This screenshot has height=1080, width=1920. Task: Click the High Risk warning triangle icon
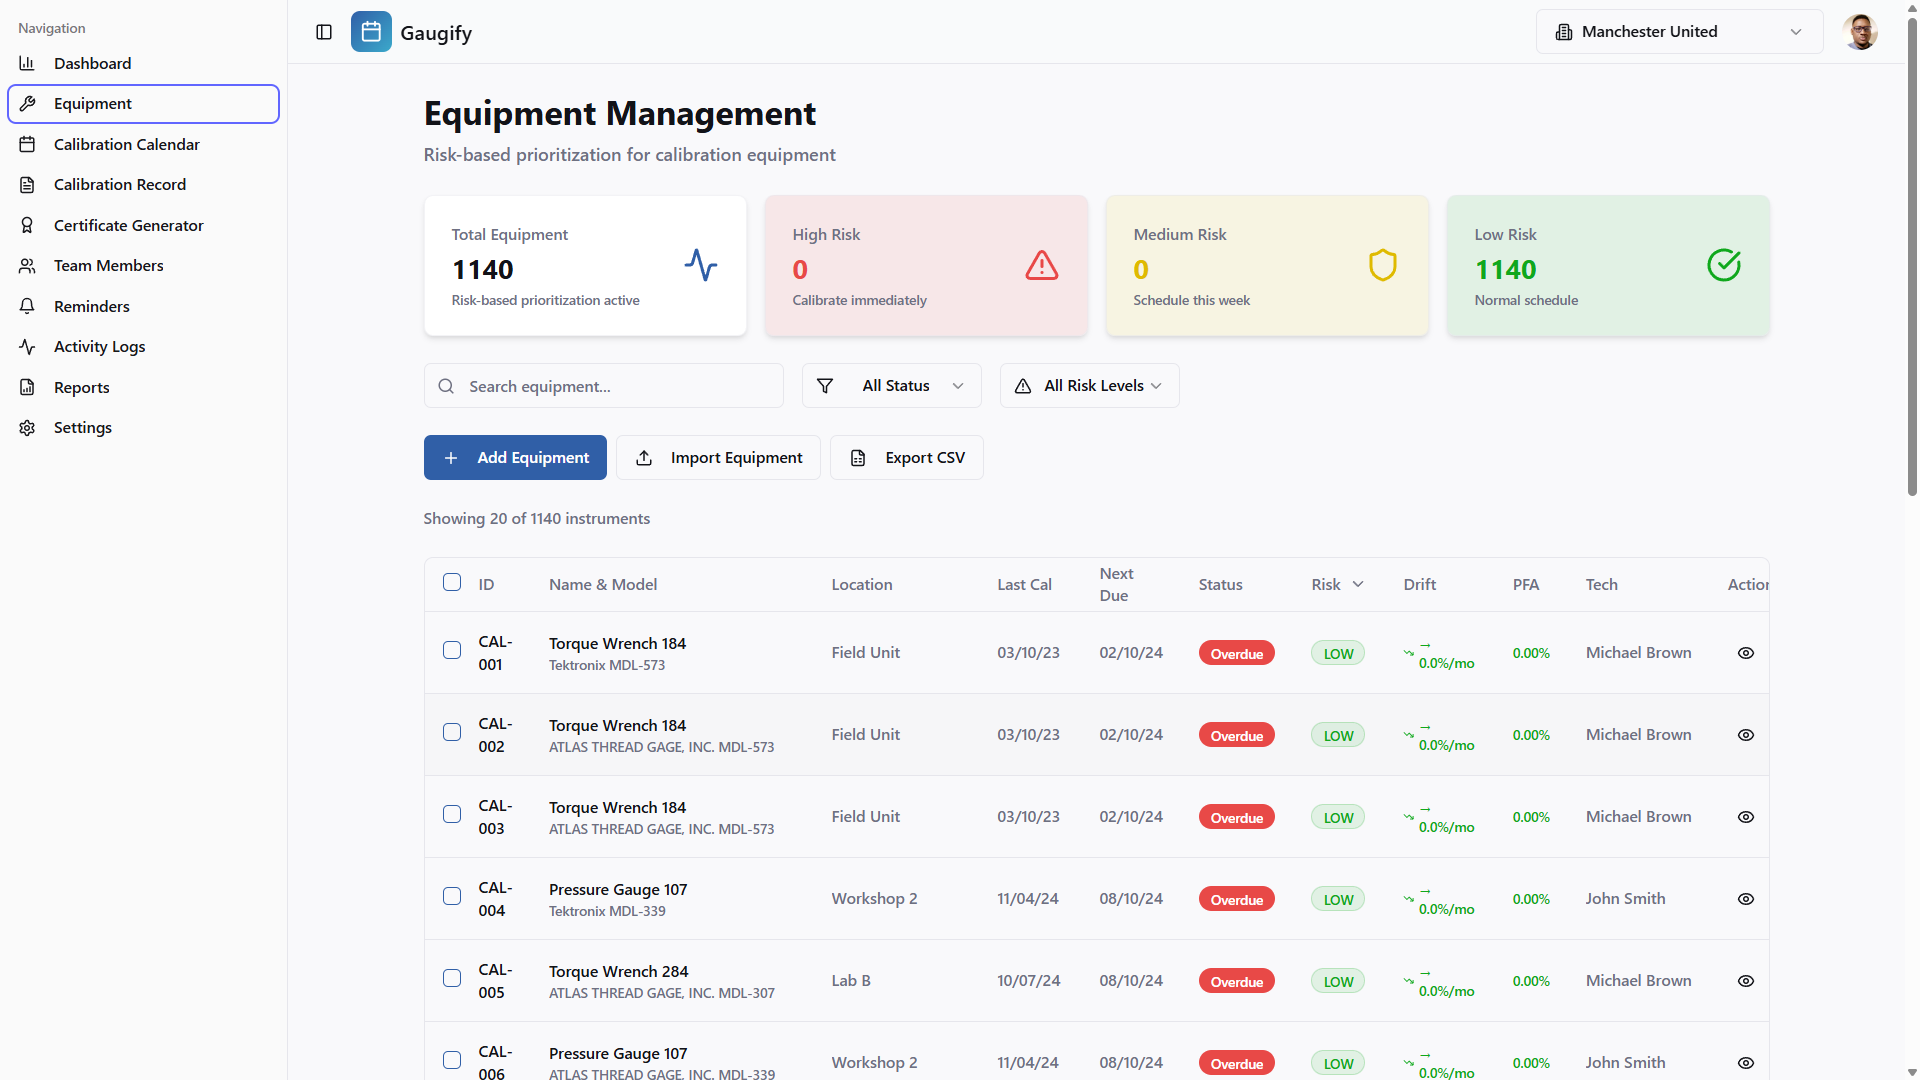point(1041,266)
